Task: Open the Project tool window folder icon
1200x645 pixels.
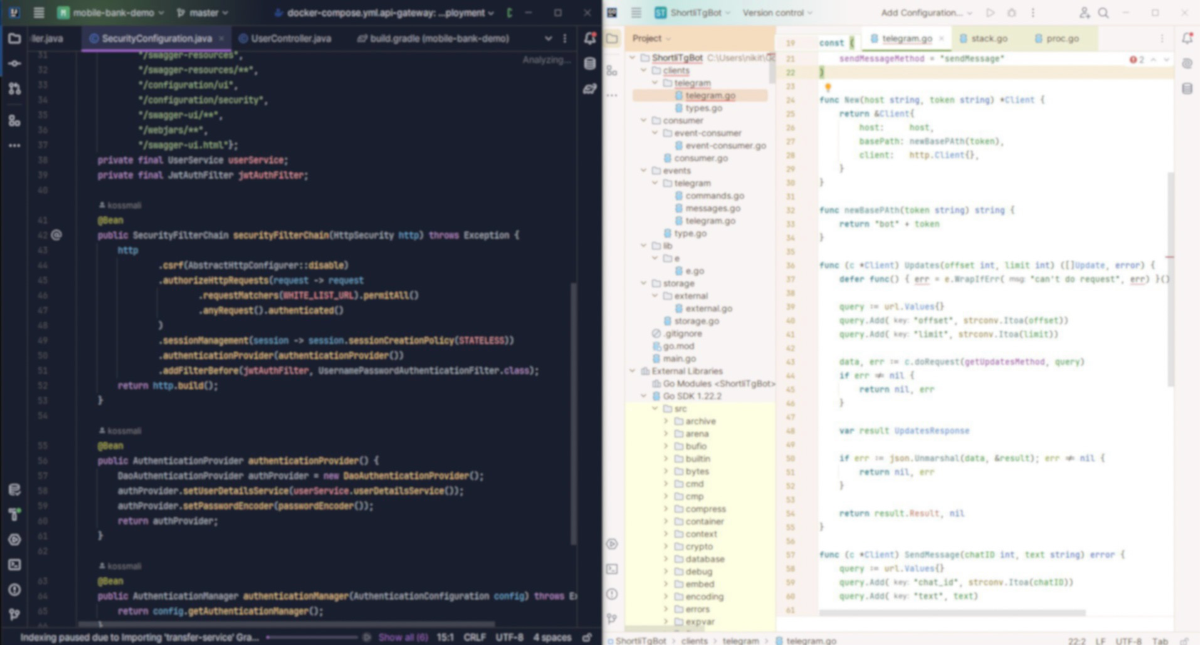Action: click(613, 38)
